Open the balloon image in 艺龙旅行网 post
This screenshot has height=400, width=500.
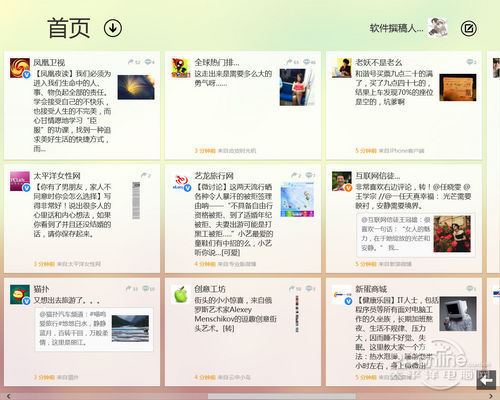coord(297,200)
